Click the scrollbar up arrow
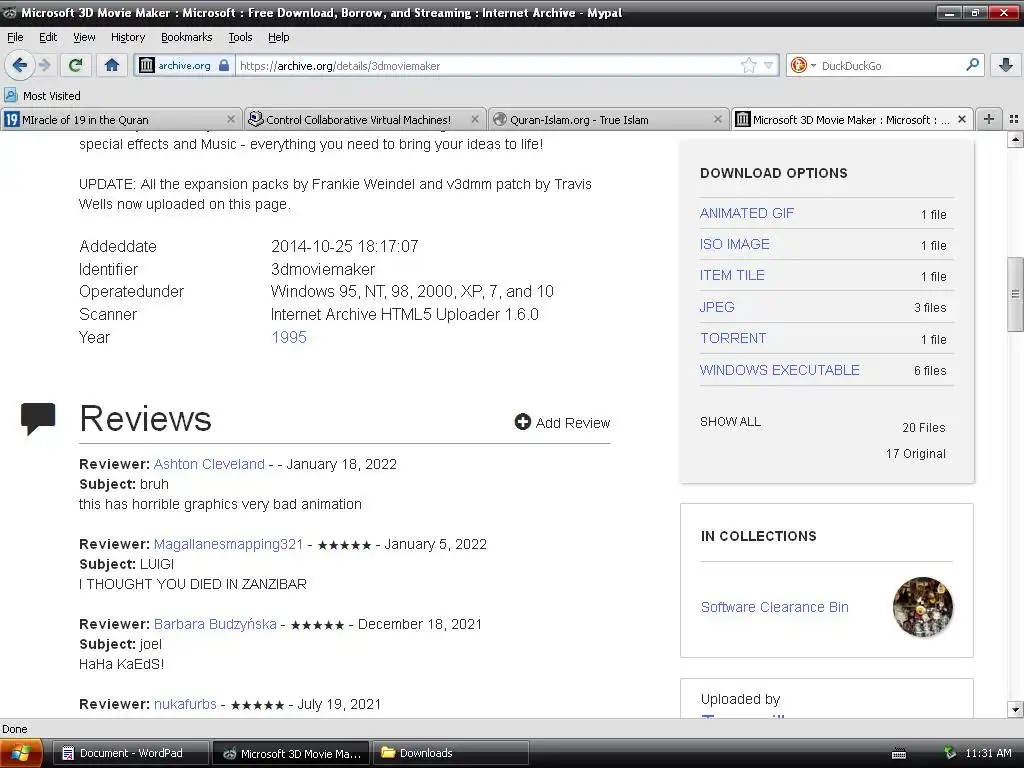This screenshot has height=768, width=1024. [x=1015, y=139]
